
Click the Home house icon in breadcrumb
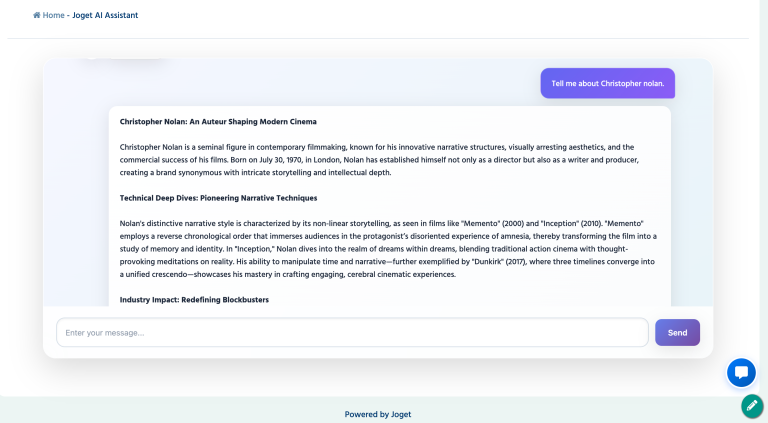37,16
